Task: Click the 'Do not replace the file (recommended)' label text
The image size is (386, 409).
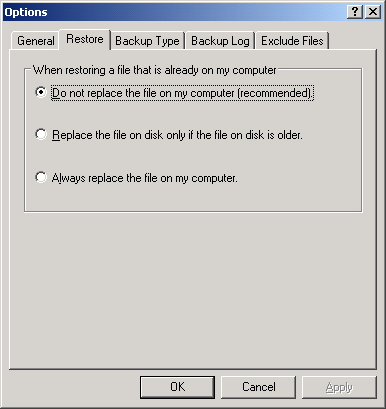Action: point(182,93)
